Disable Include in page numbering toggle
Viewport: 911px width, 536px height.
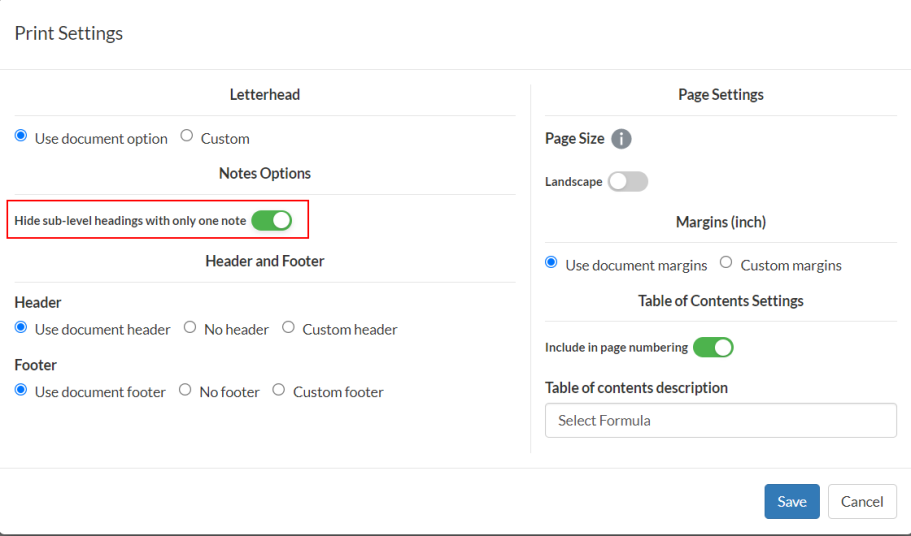[713, 347]
